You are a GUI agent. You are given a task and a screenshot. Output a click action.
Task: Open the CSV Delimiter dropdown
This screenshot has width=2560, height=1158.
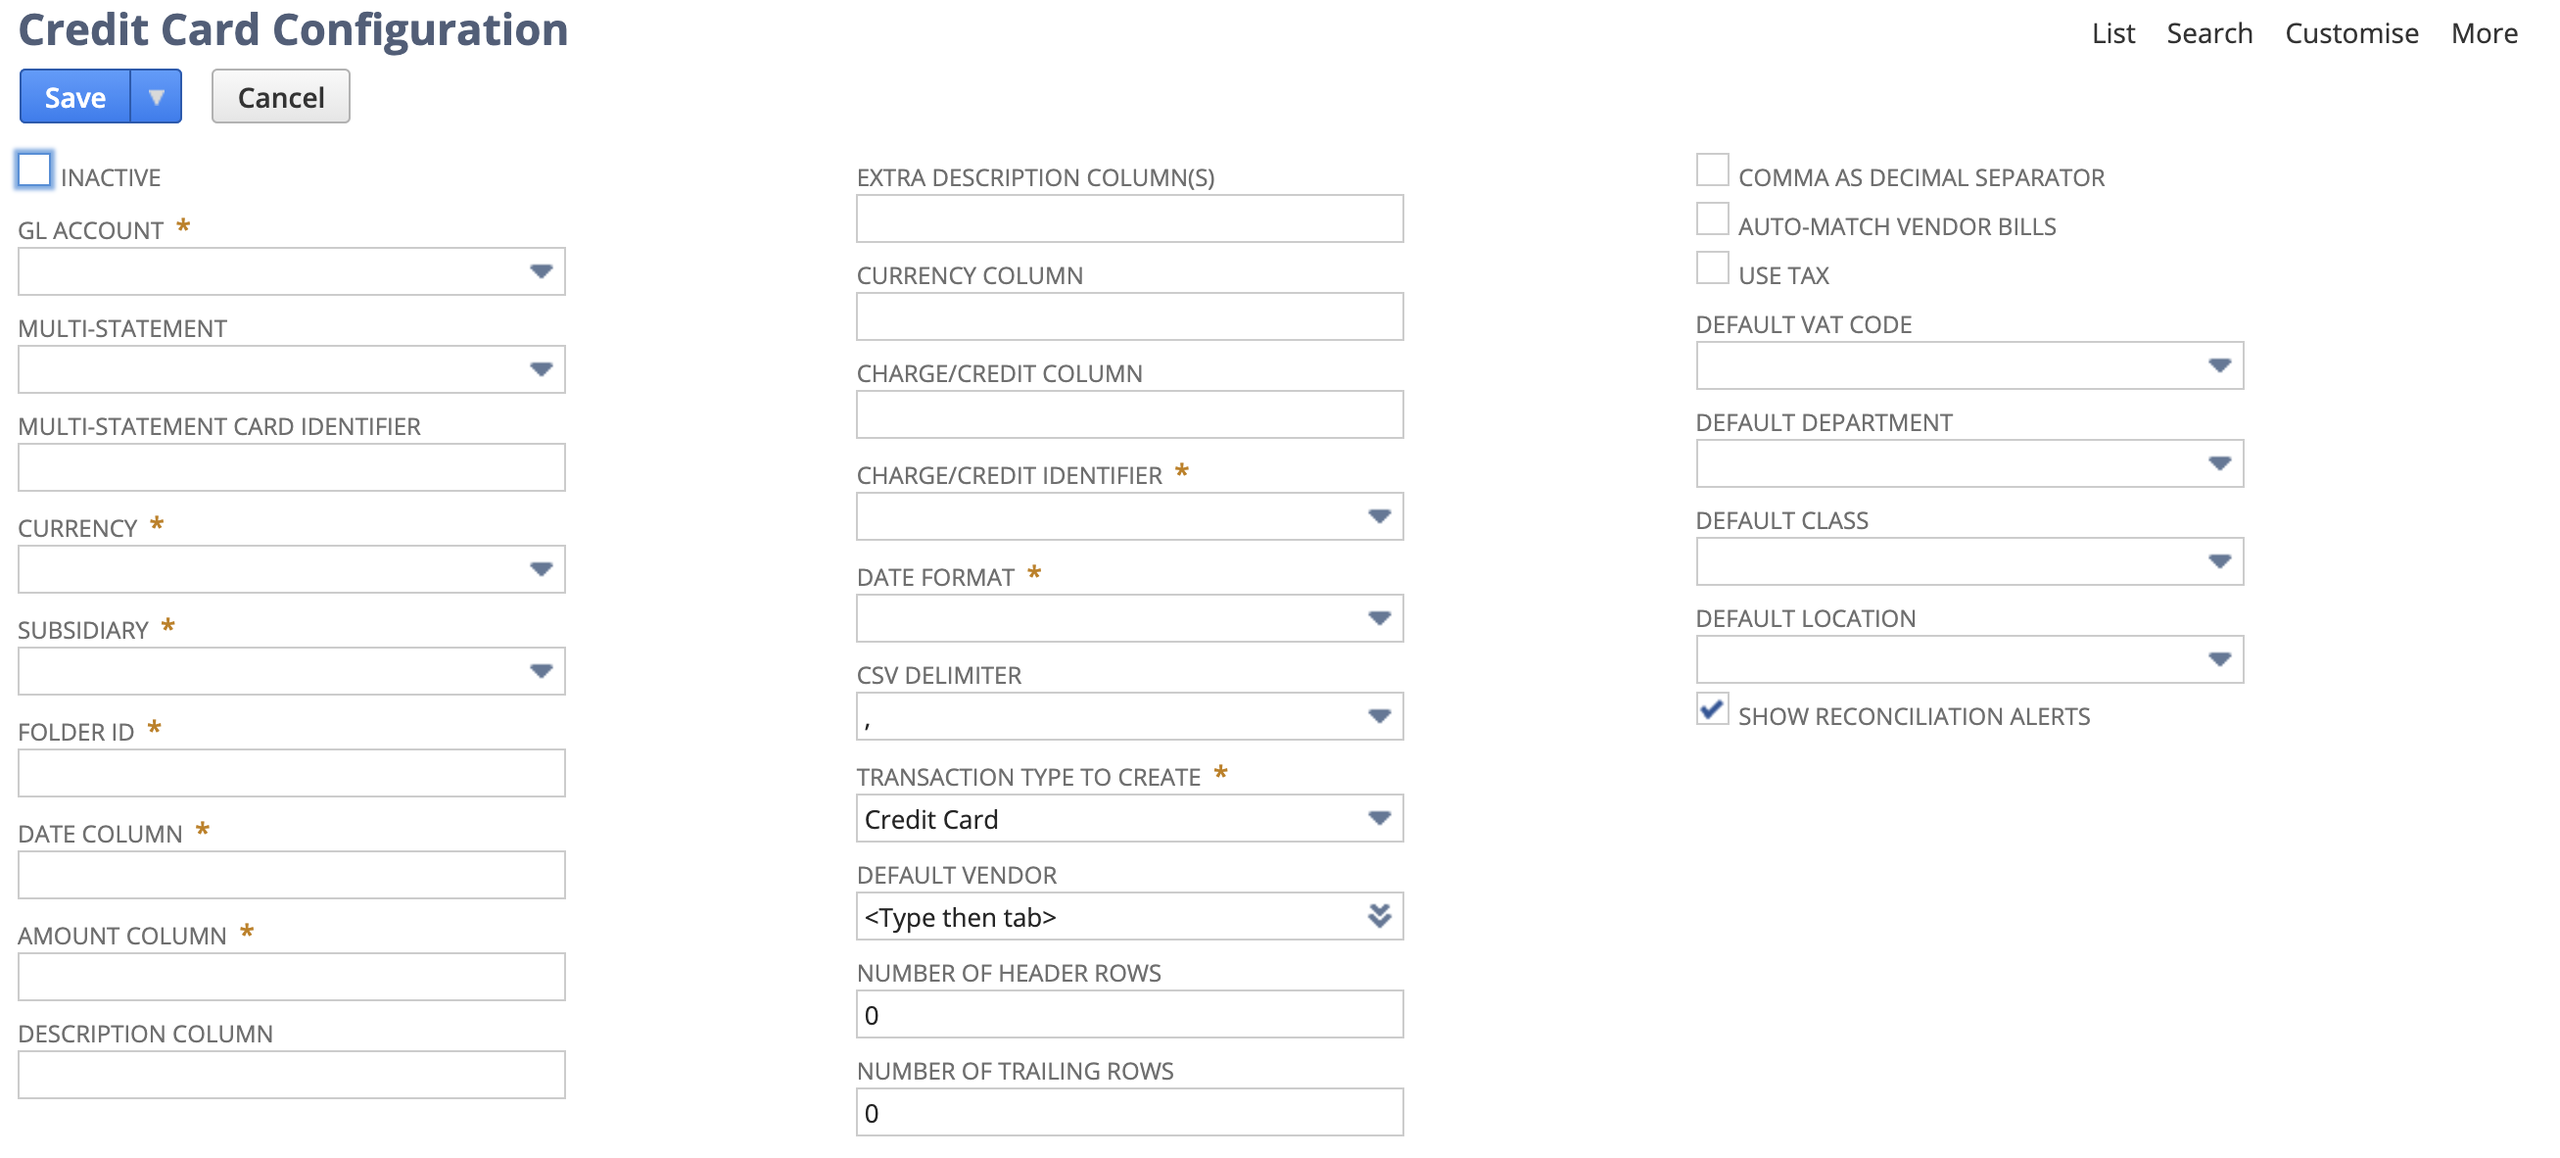(x=1378, y=716)
